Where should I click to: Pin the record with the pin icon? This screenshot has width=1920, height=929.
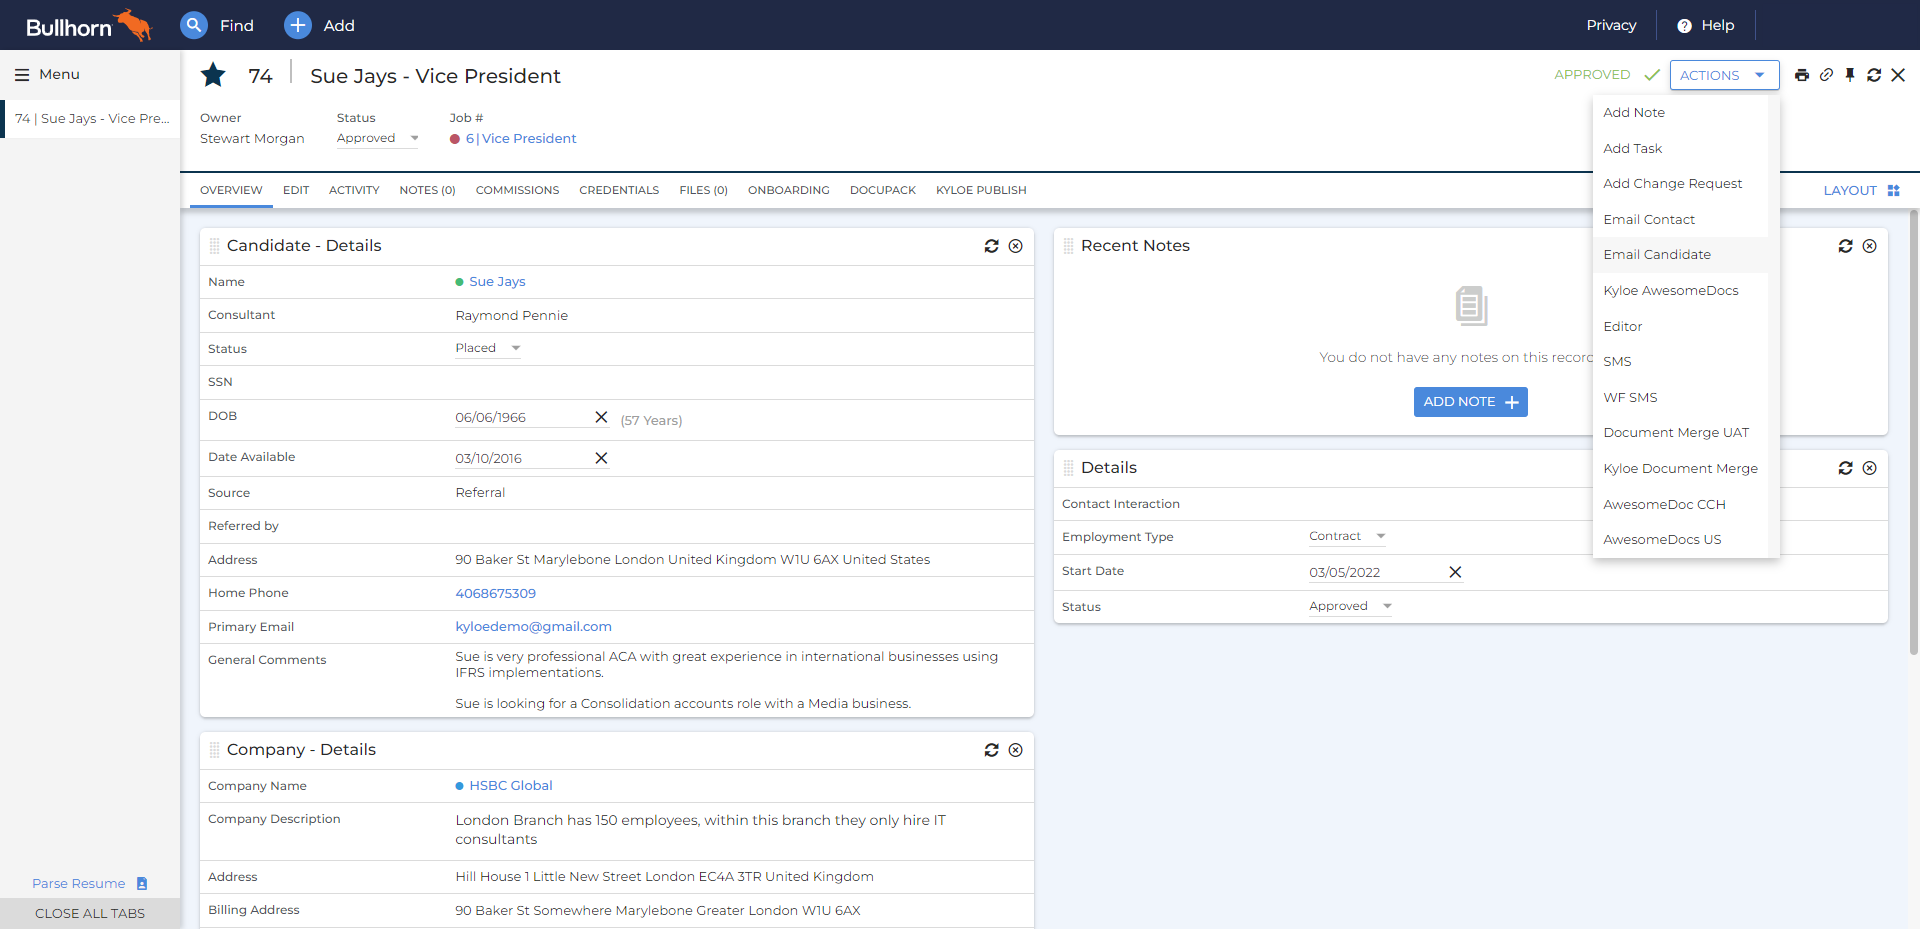[1850, 75]
